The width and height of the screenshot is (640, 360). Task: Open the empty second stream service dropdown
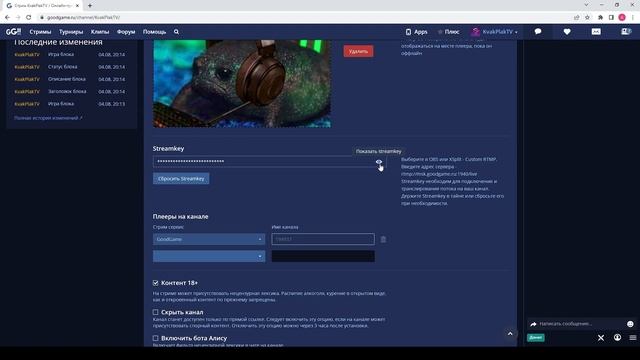coord(209,256)
